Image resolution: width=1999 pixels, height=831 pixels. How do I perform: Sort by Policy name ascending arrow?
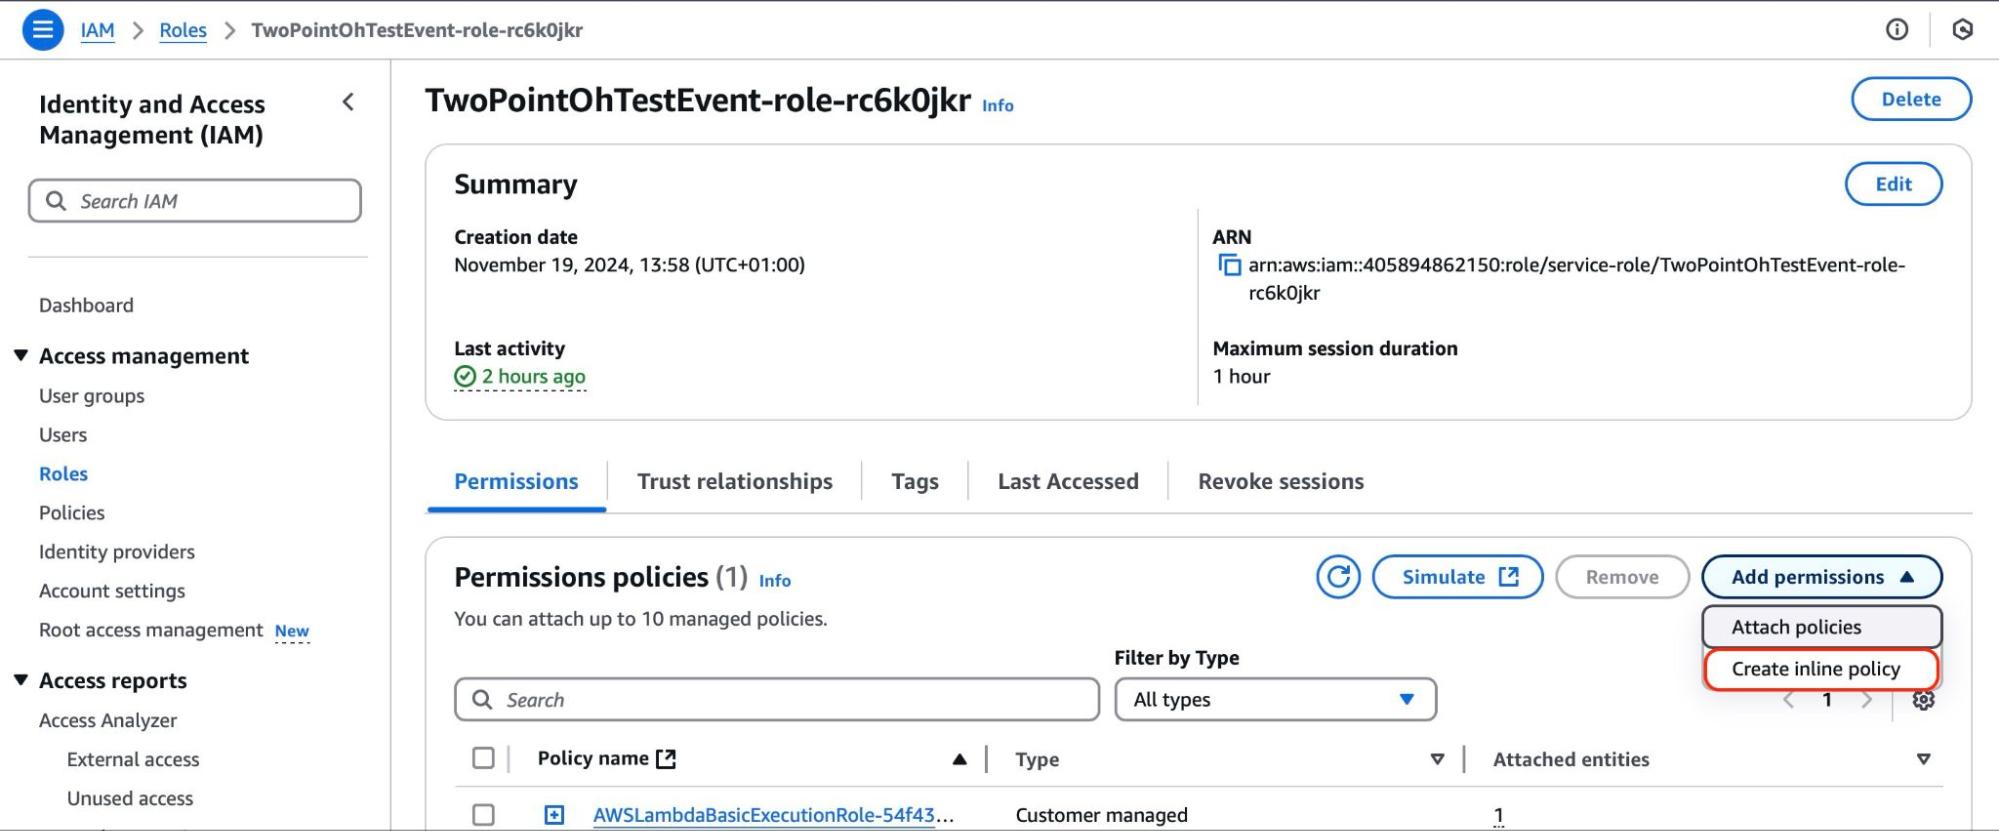(959, 759)
